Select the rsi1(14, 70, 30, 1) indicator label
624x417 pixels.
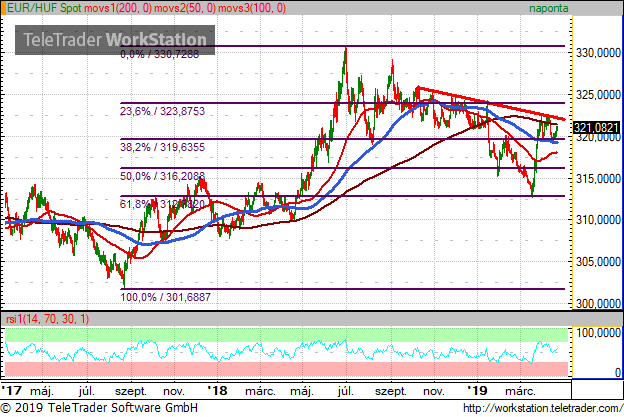[47, 319]
